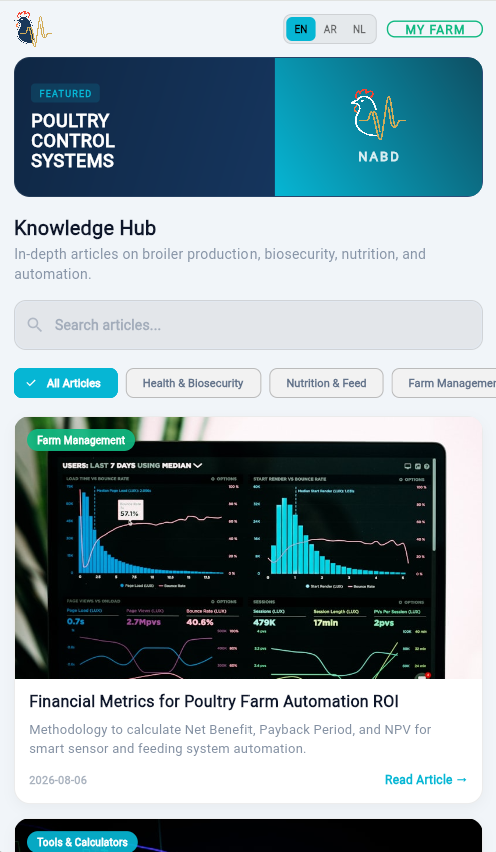The height and width of the screenshot is (852, 496).
Task: Click the rooster logo in header
Action: pyautogui.click(x=33, y=29)
